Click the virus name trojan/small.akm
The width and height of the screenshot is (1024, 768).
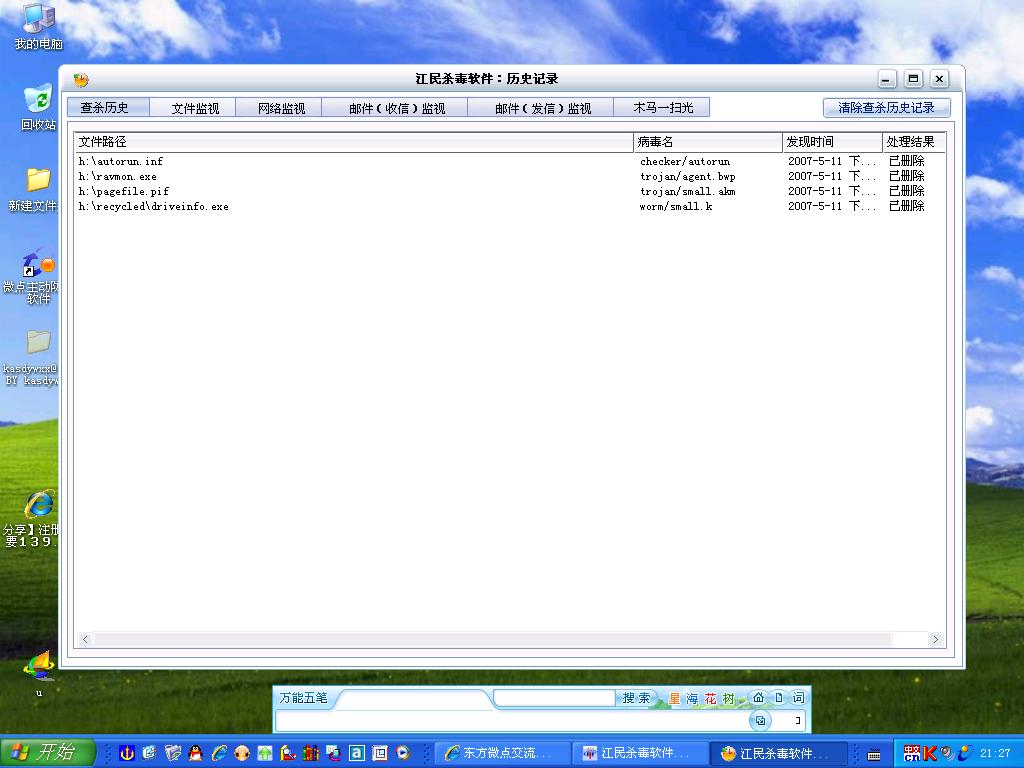[x=688, y=191]
